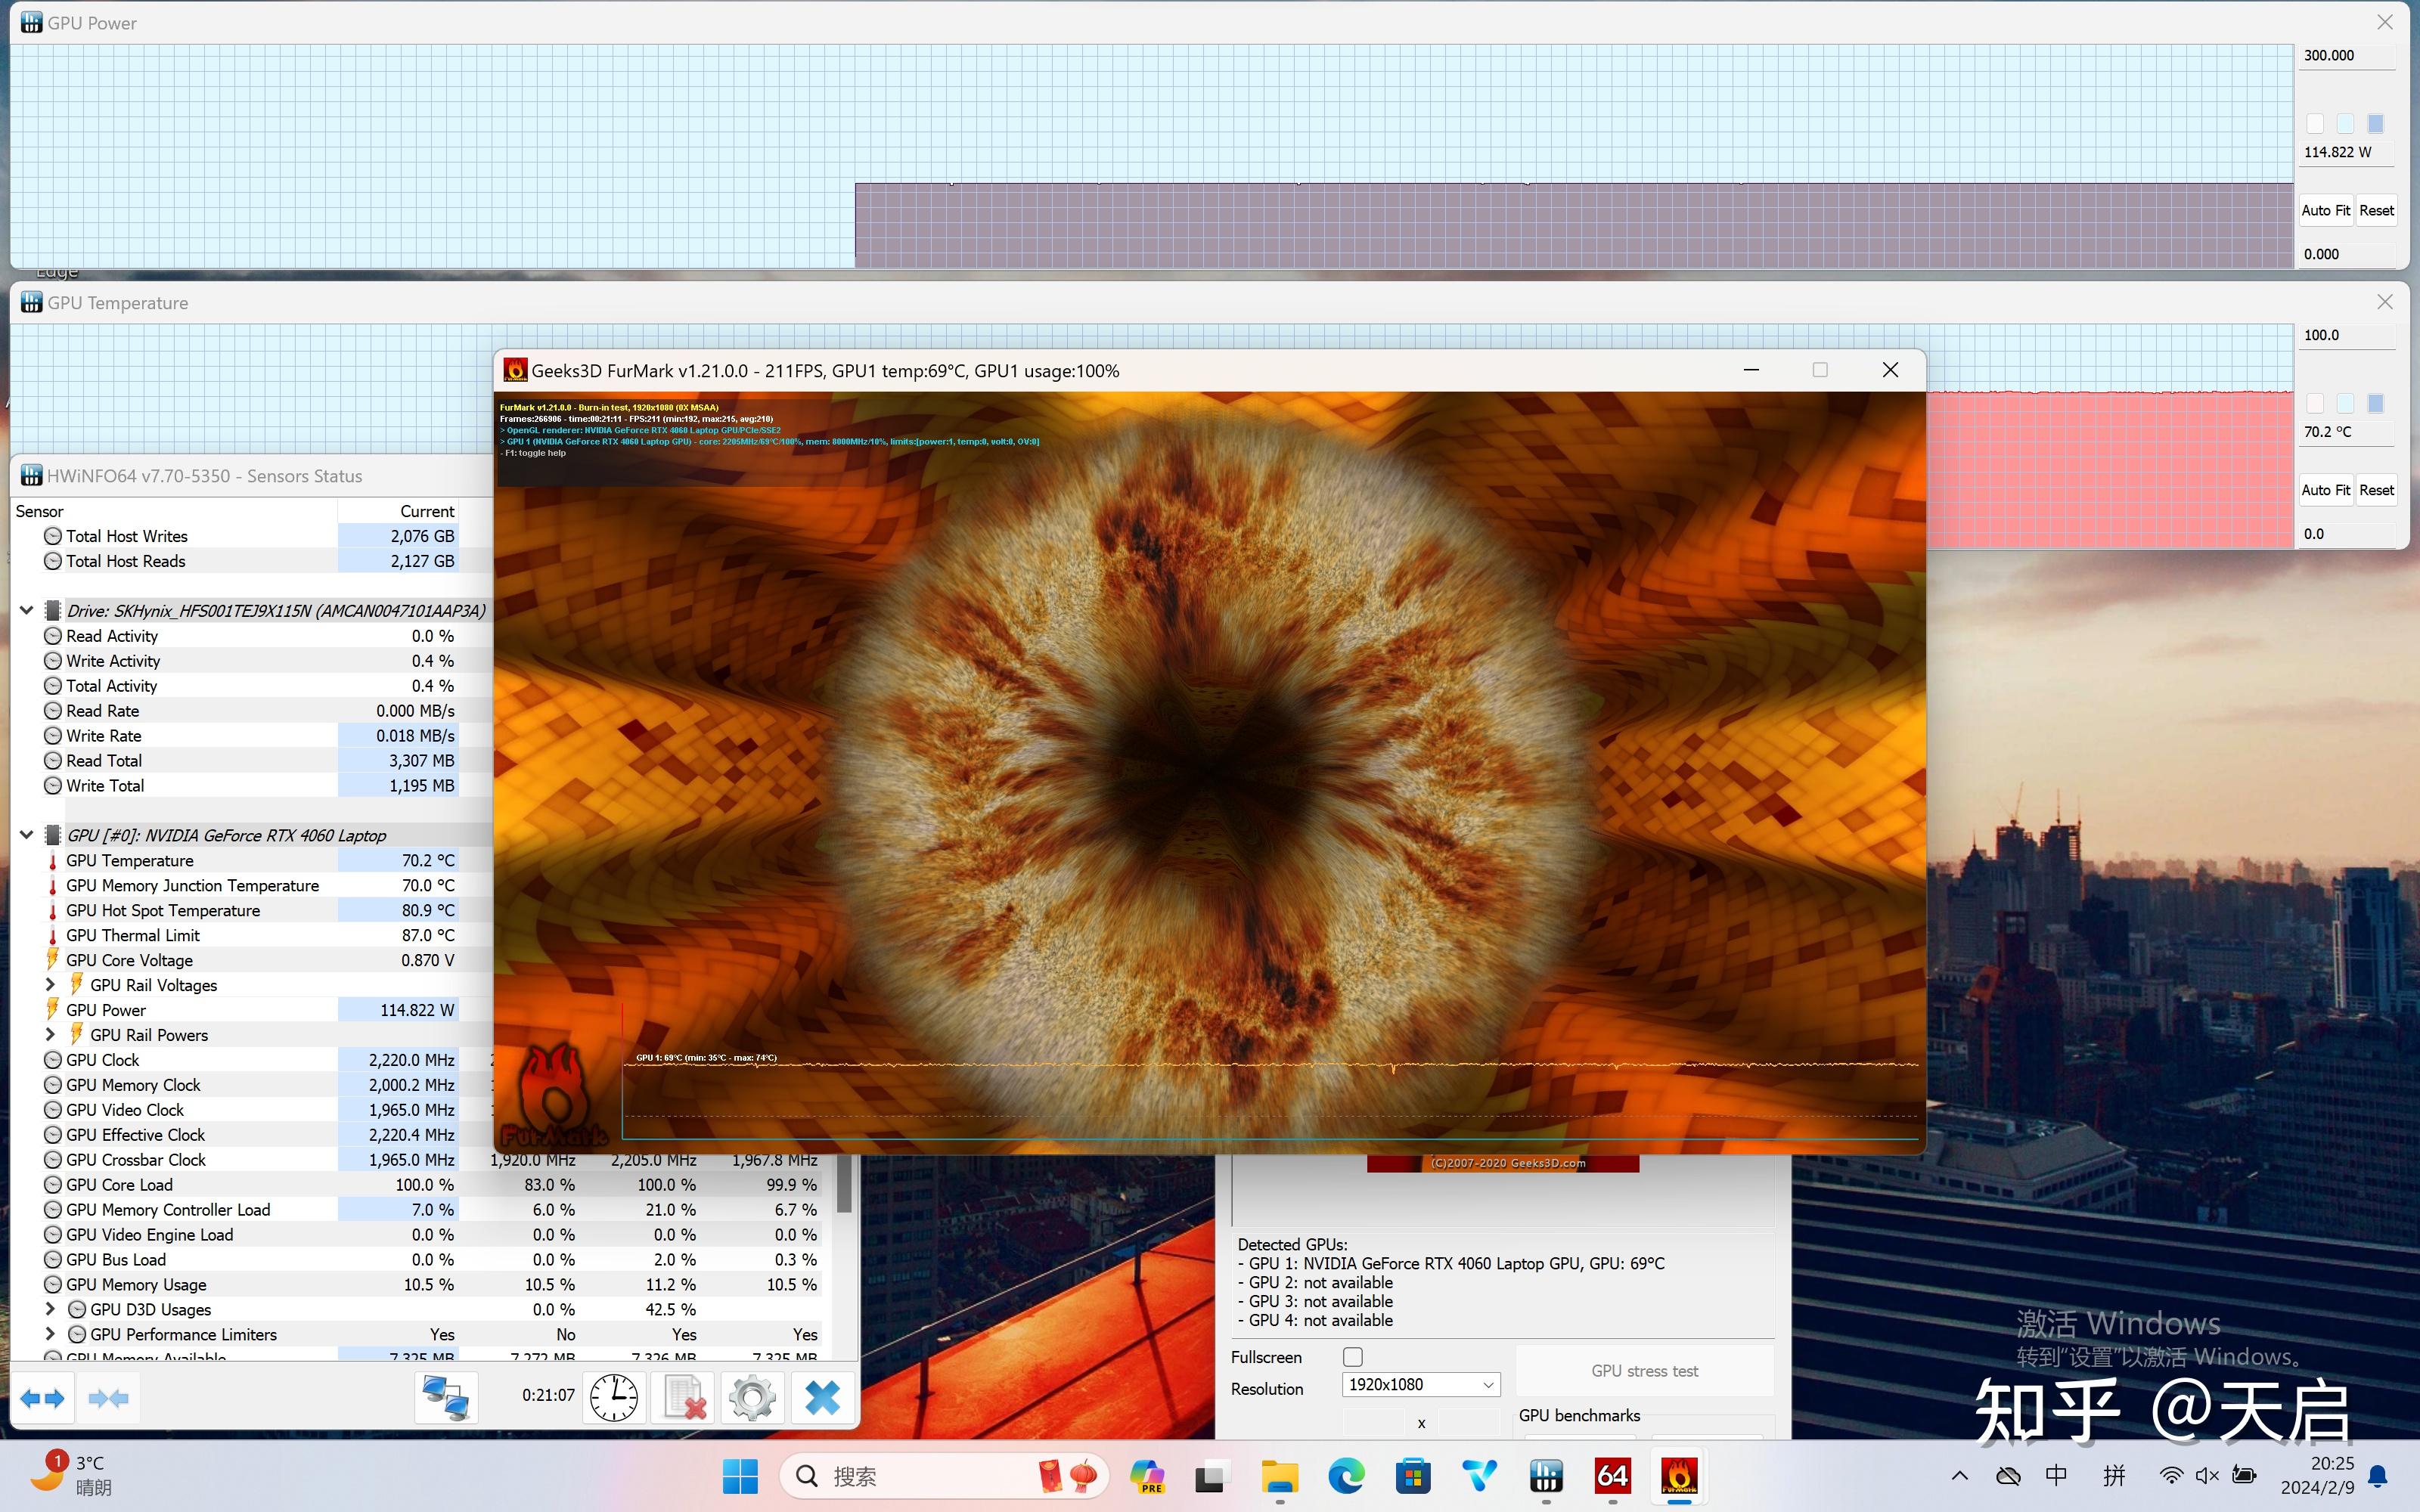Click white swatch in GPU Temperature window

tap(2314, 404)
